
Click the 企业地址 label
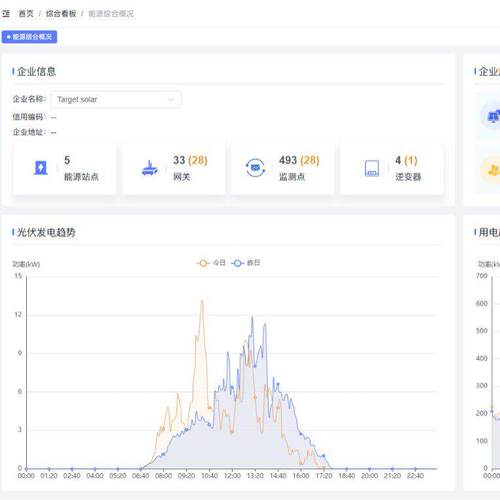pos(28,132)
